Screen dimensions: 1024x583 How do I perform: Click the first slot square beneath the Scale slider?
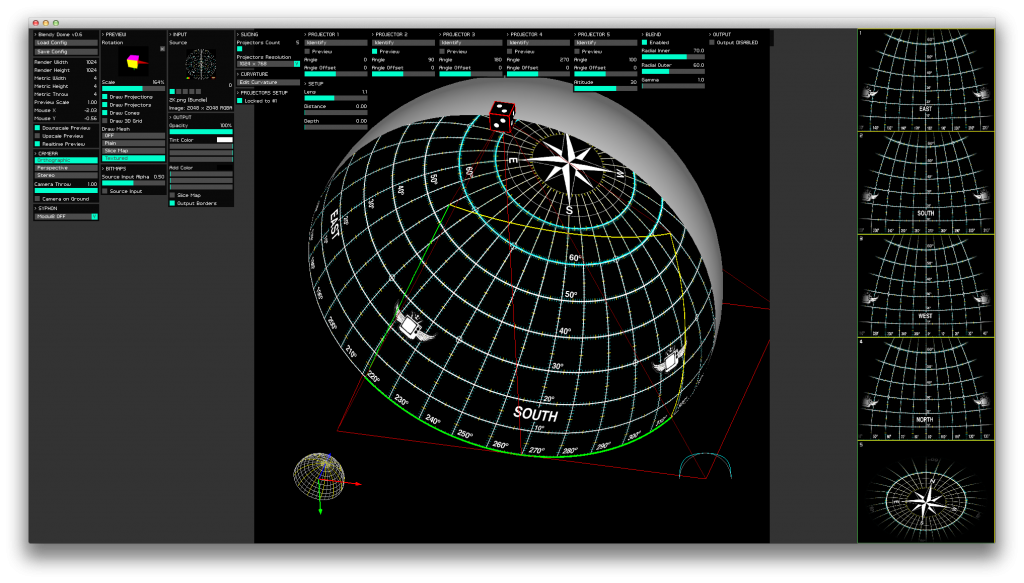172,91
